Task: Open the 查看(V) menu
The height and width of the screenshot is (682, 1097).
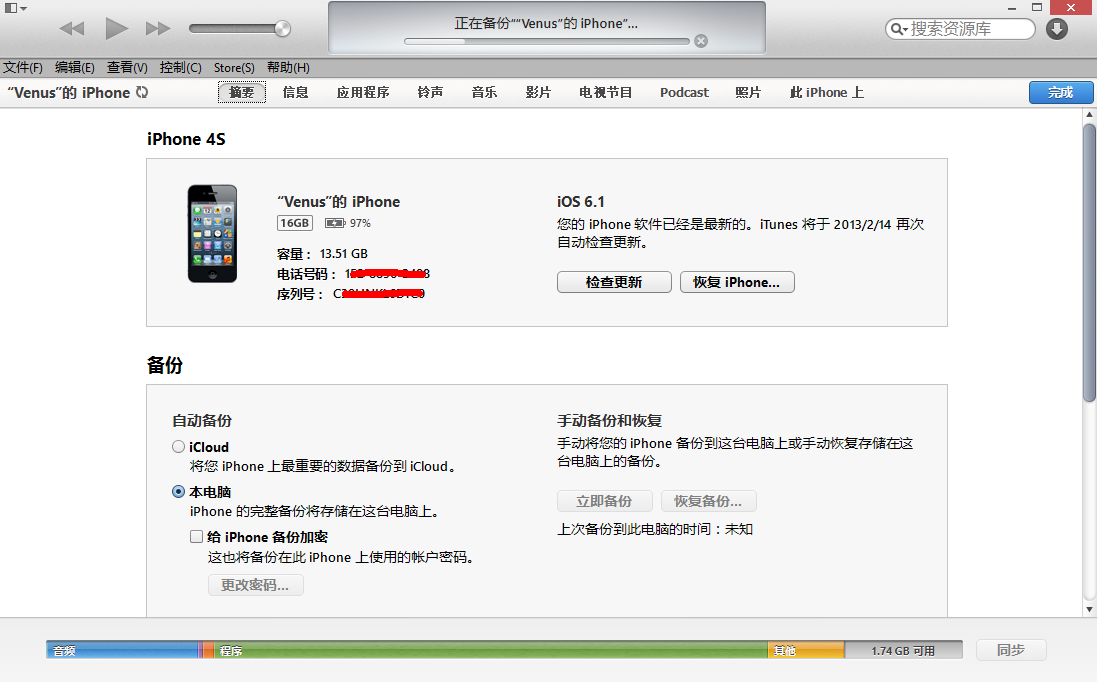Action: [127, 68]
